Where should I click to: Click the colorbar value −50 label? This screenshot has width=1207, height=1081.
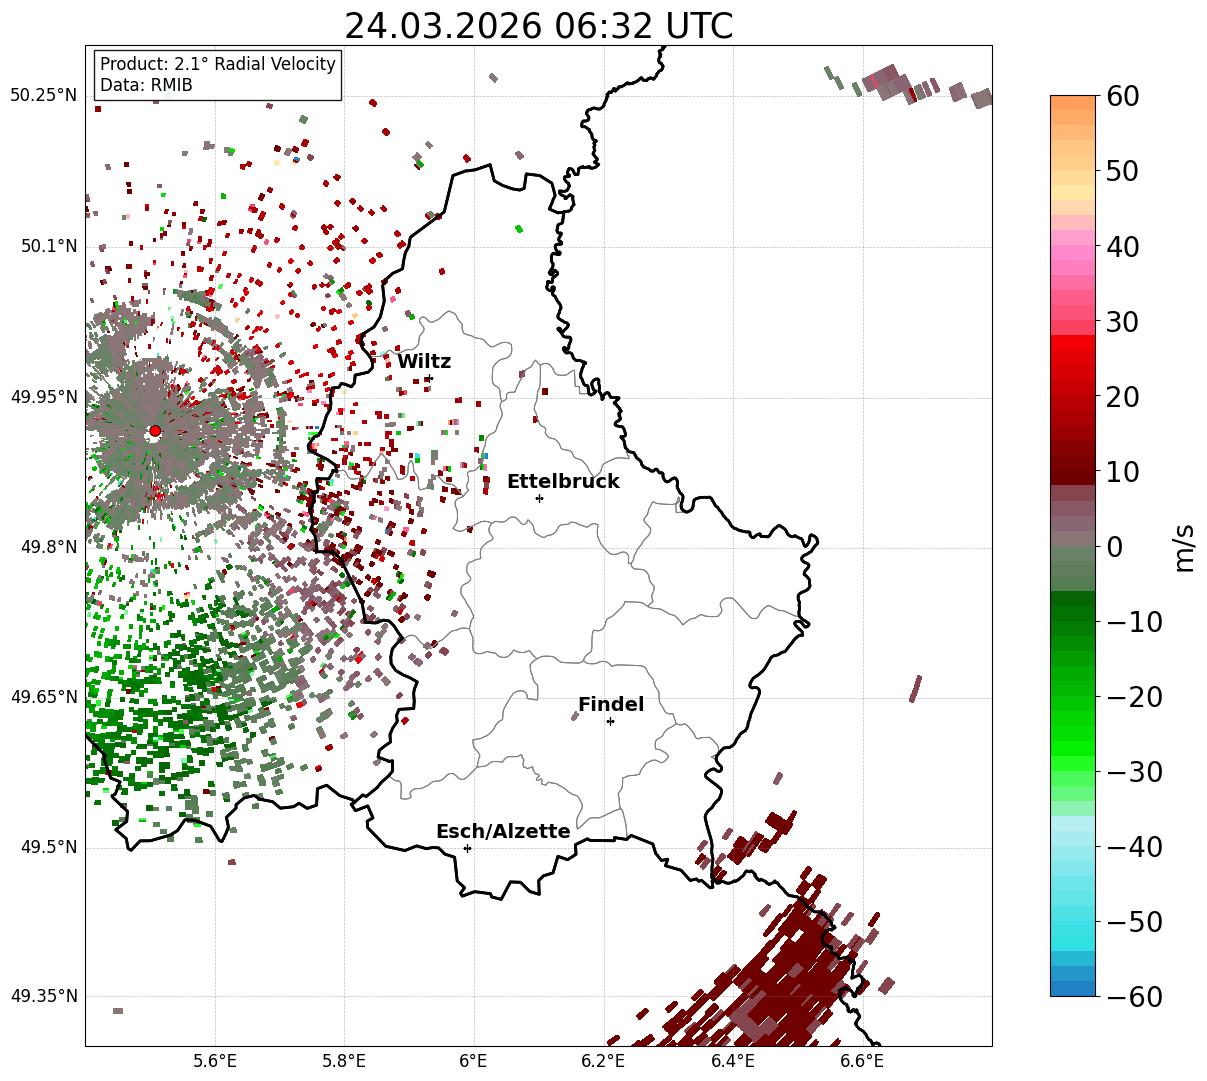pos(1134,922)
